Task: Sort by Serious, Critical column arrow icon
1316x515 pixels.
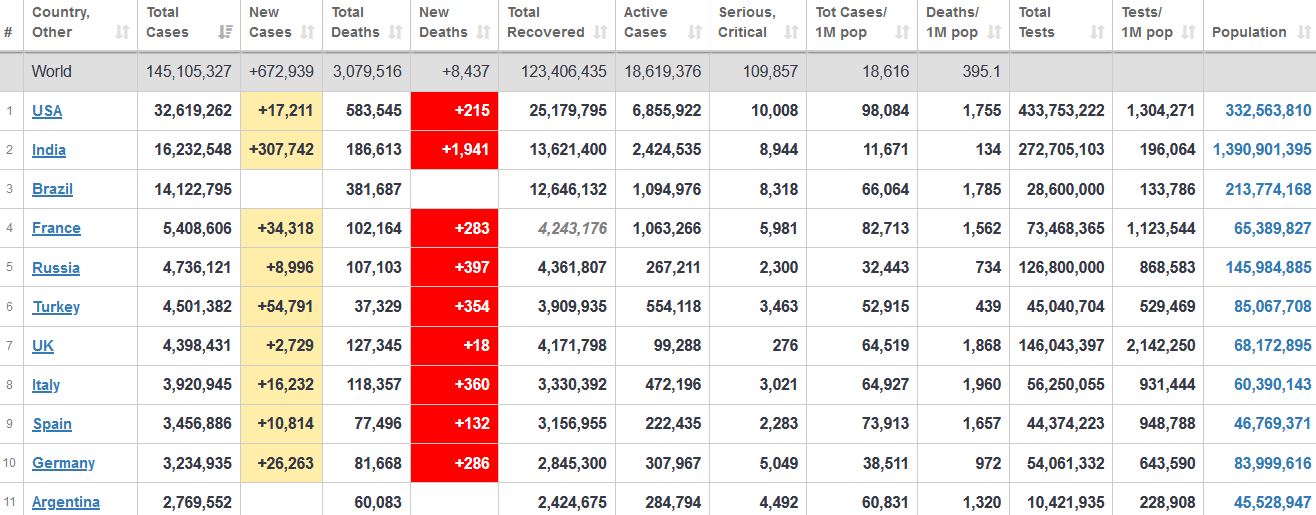Action: coord(792,32)
